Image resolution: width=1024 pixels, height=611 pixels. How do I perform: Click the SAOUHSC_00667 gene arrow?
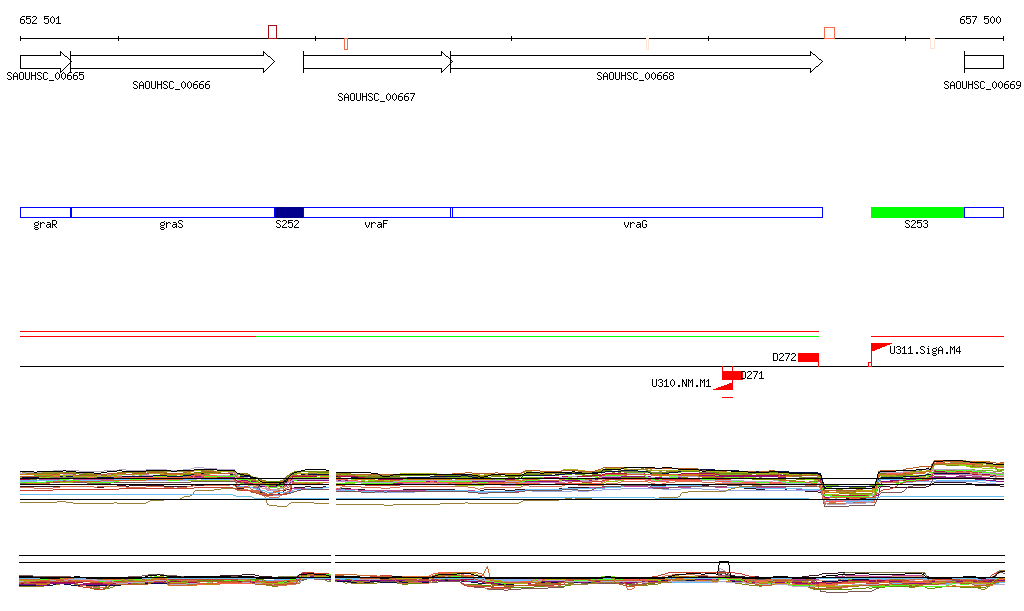click(x=377, y=62)
